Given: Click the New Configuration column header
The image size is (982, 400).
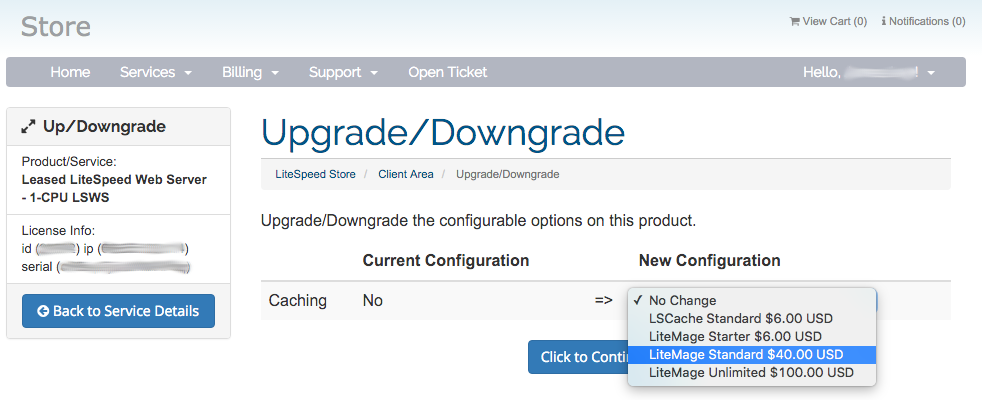Looking at the screenshot, I should pyautogui.click(x=710, y=260).
